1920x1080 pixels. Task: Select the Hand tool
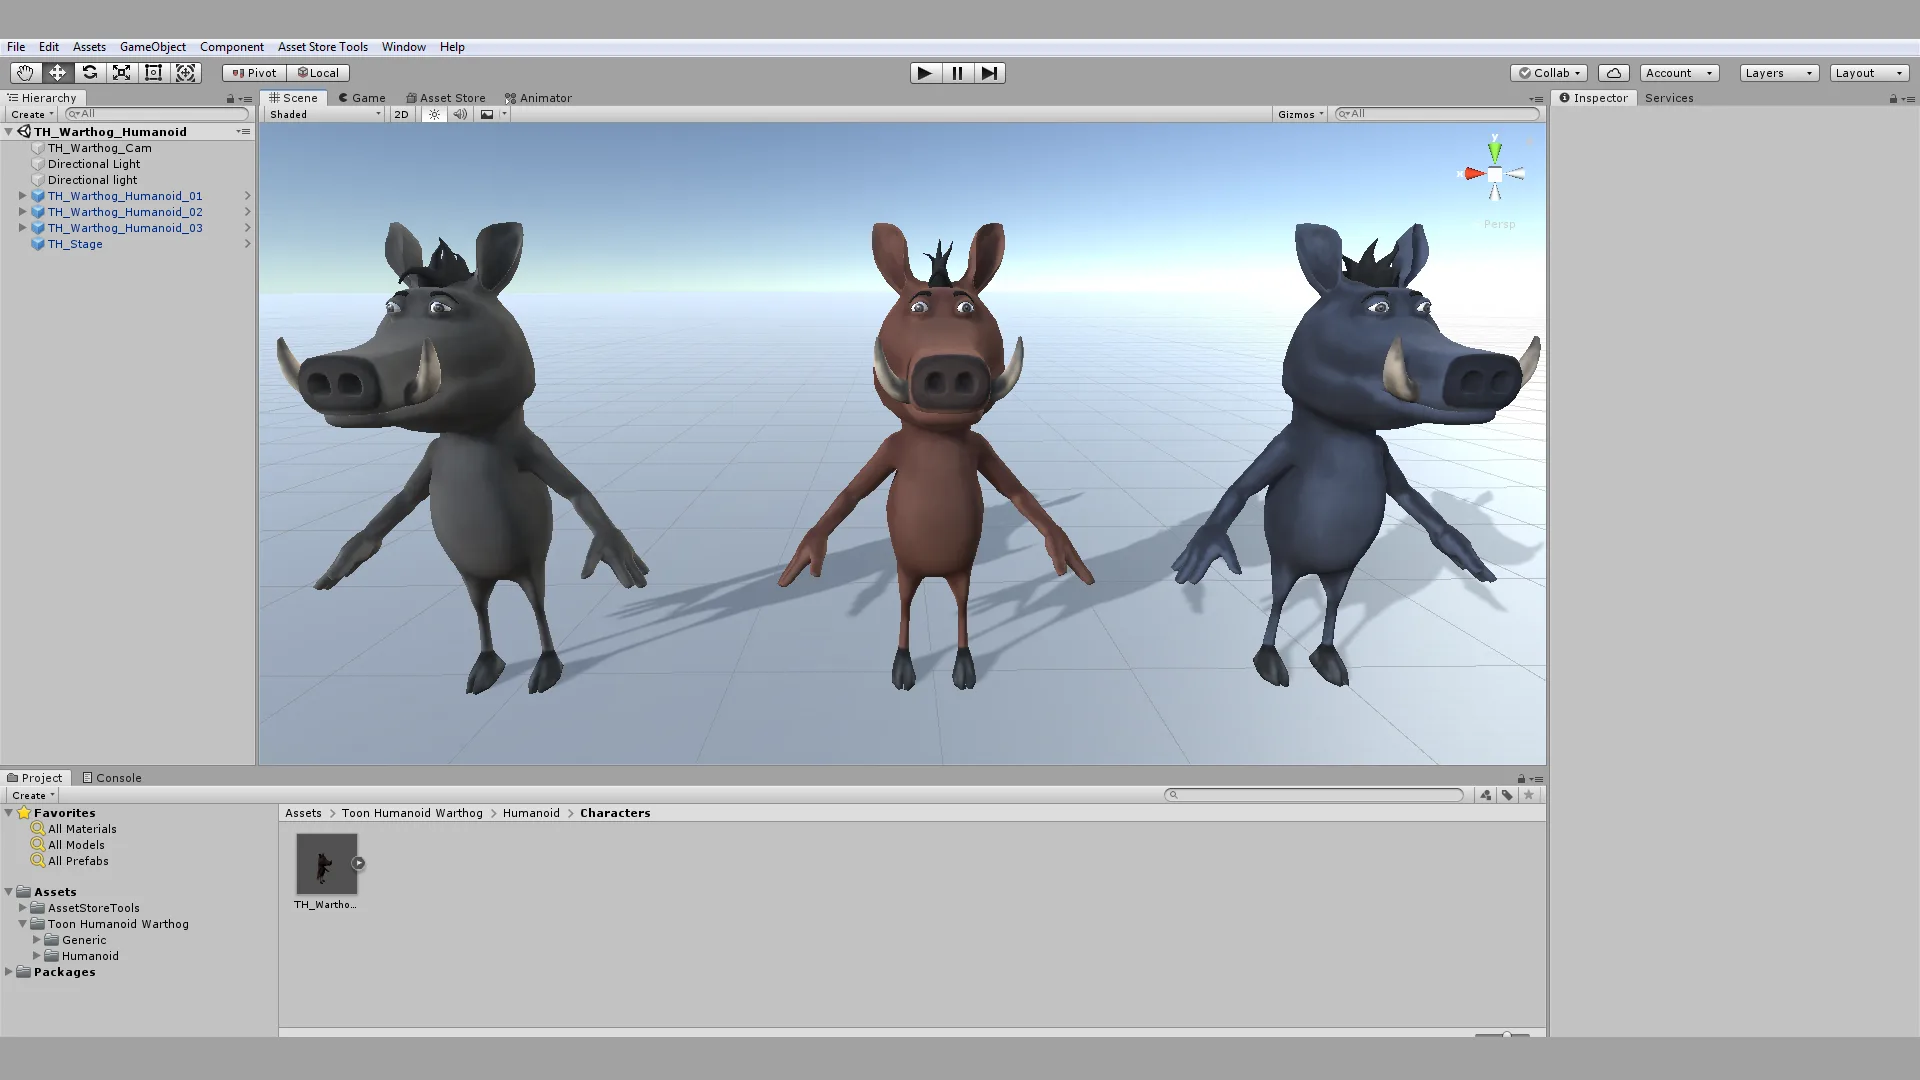(x=25, y=73)
